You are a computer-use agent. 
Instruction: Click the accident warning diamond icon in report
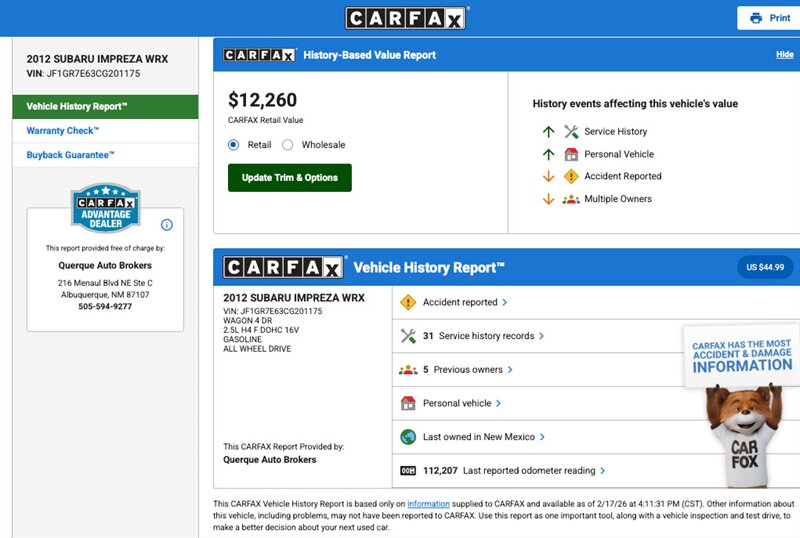(407, 302)
